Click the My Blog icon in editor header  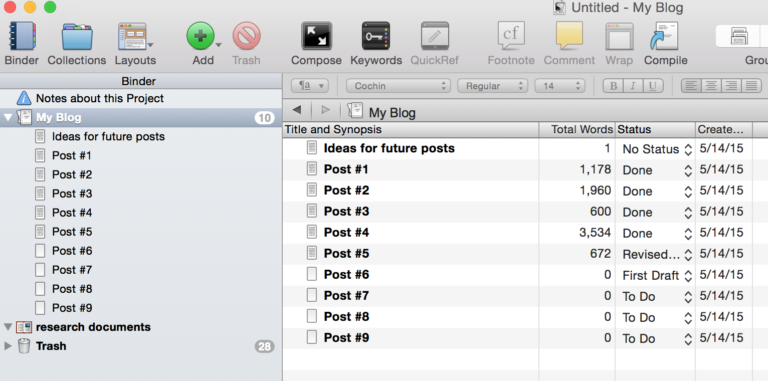click(355, 111)
